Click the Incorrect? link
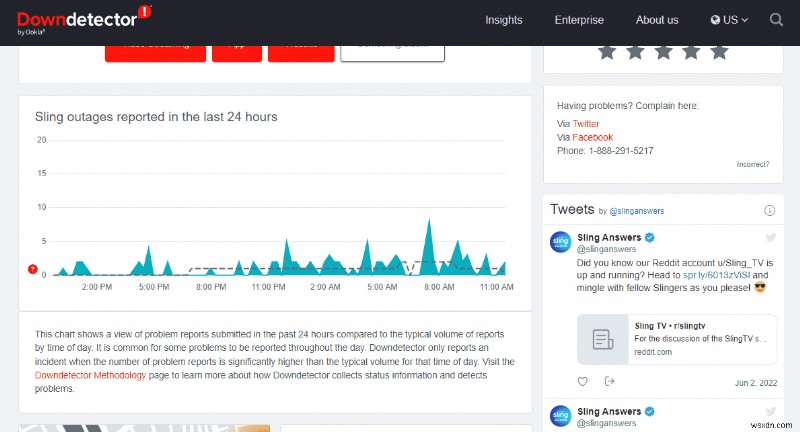Viewport: 800px width, 432px height. point(753,164)
